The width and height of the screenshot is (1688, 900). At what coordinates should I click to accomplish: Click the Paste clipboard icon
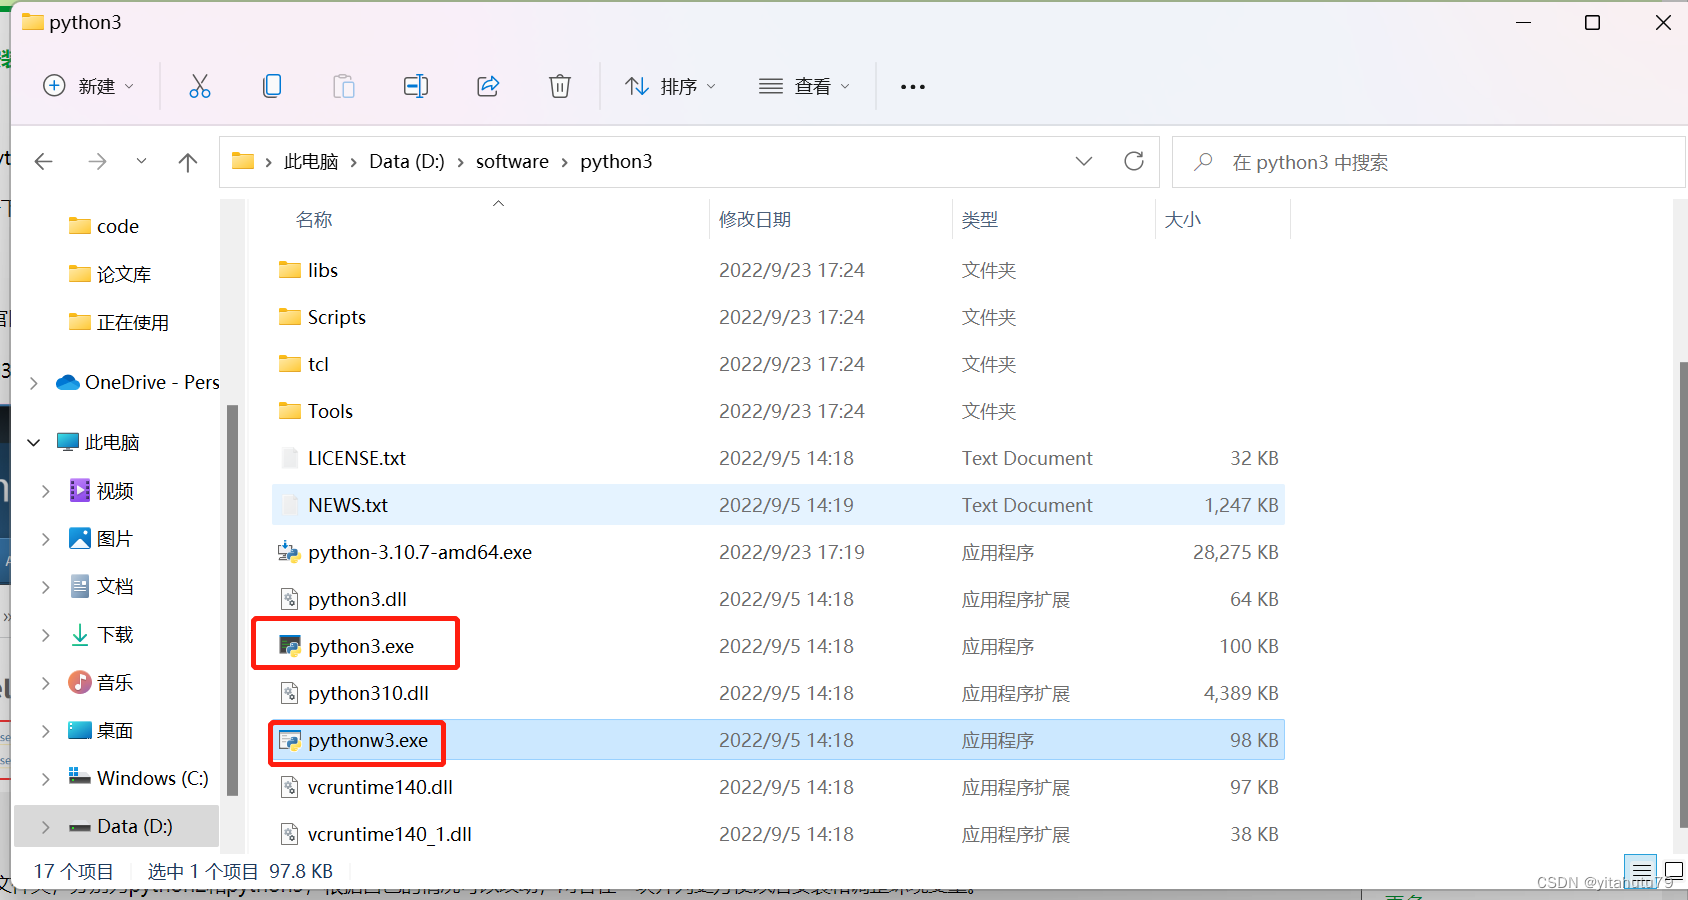point(344,86)
